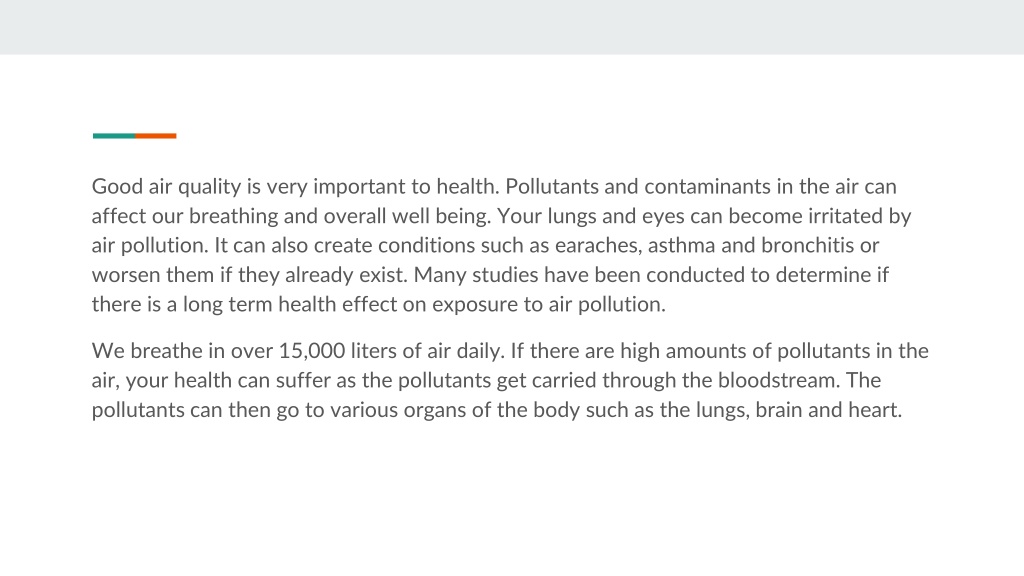Viewport: 1024px width, 576px height.
Task: Place cursor on the word "worsen"
Action: (x=126, y=274)
